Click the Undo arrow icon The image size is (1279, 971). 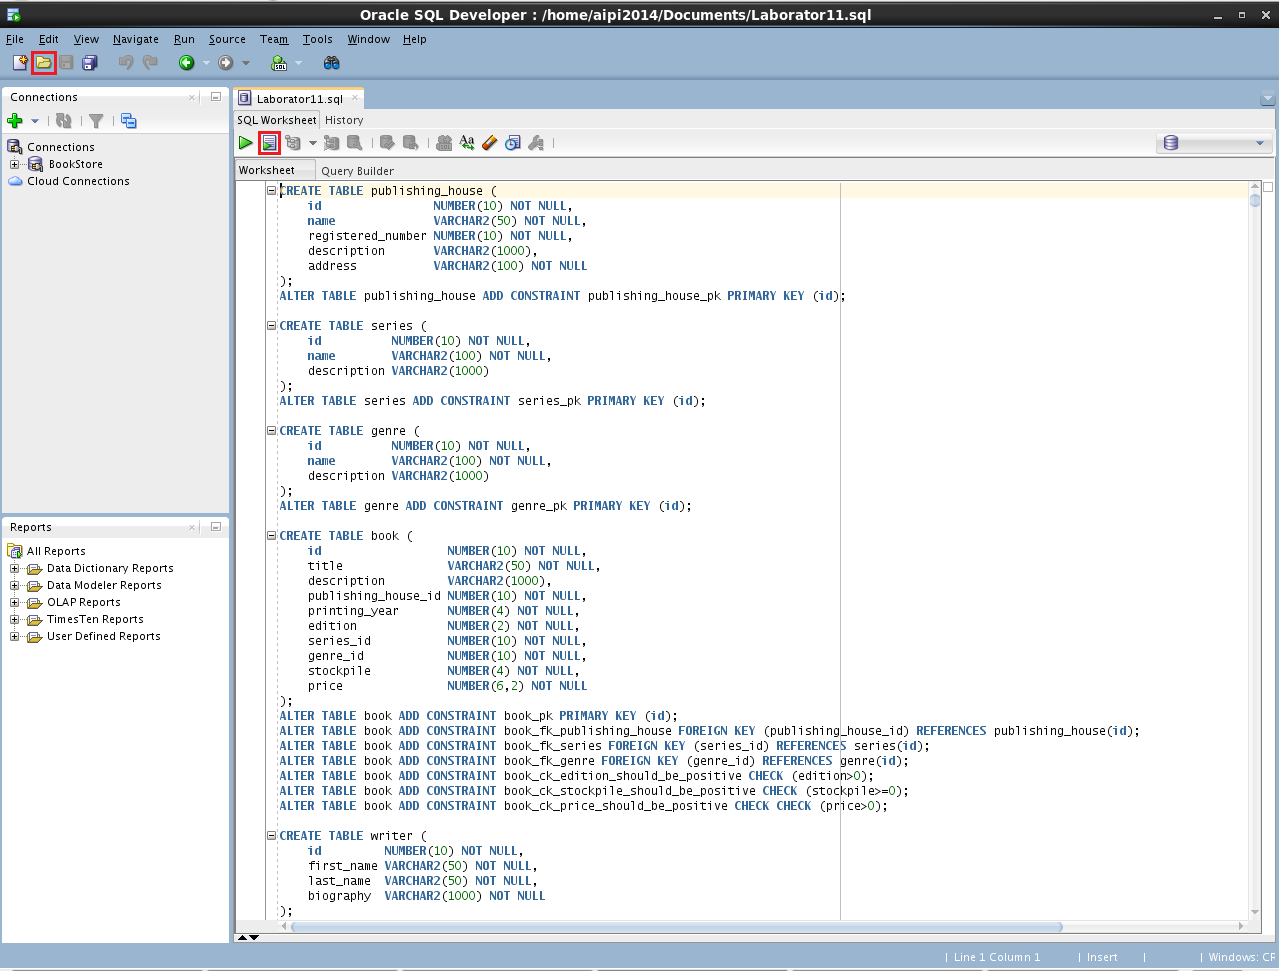pos(126,63)
